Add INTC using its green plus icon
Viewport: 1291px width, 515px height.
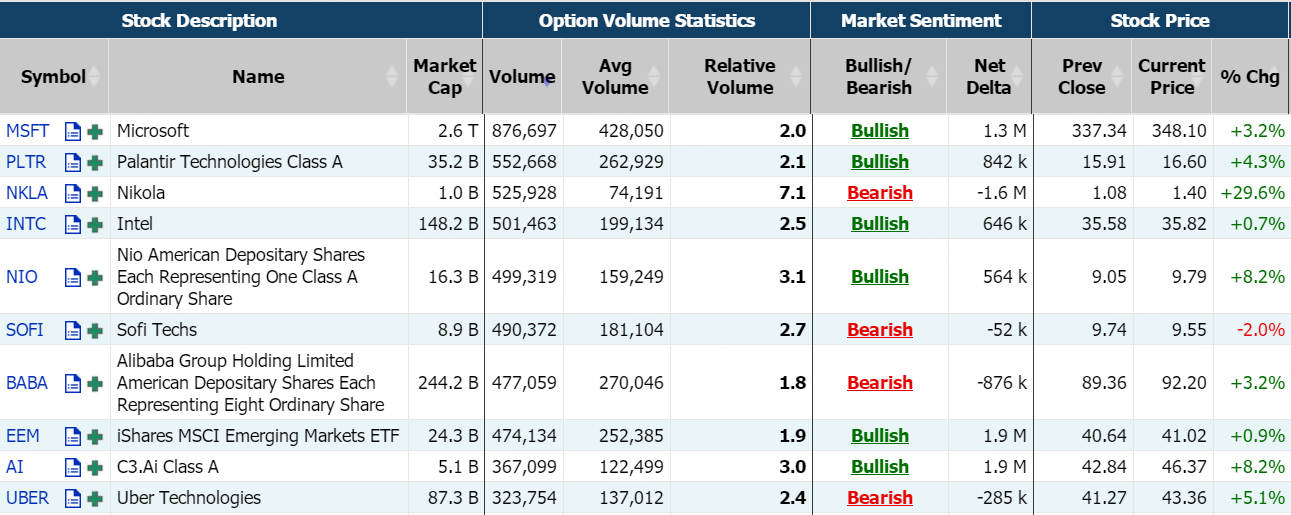tap(95, 224)
